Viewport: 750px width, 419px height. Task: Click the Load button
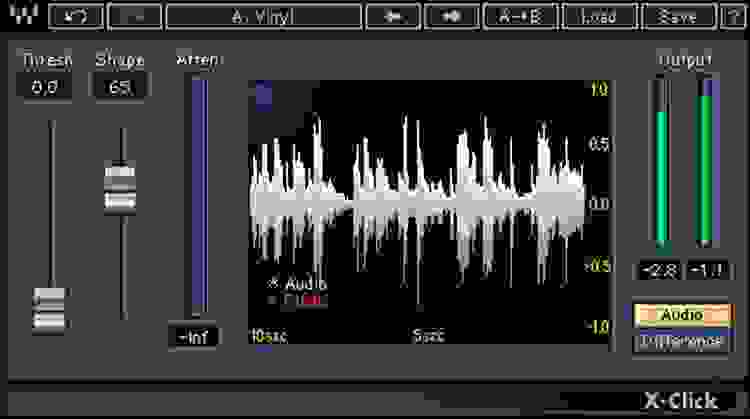(599, 17)
